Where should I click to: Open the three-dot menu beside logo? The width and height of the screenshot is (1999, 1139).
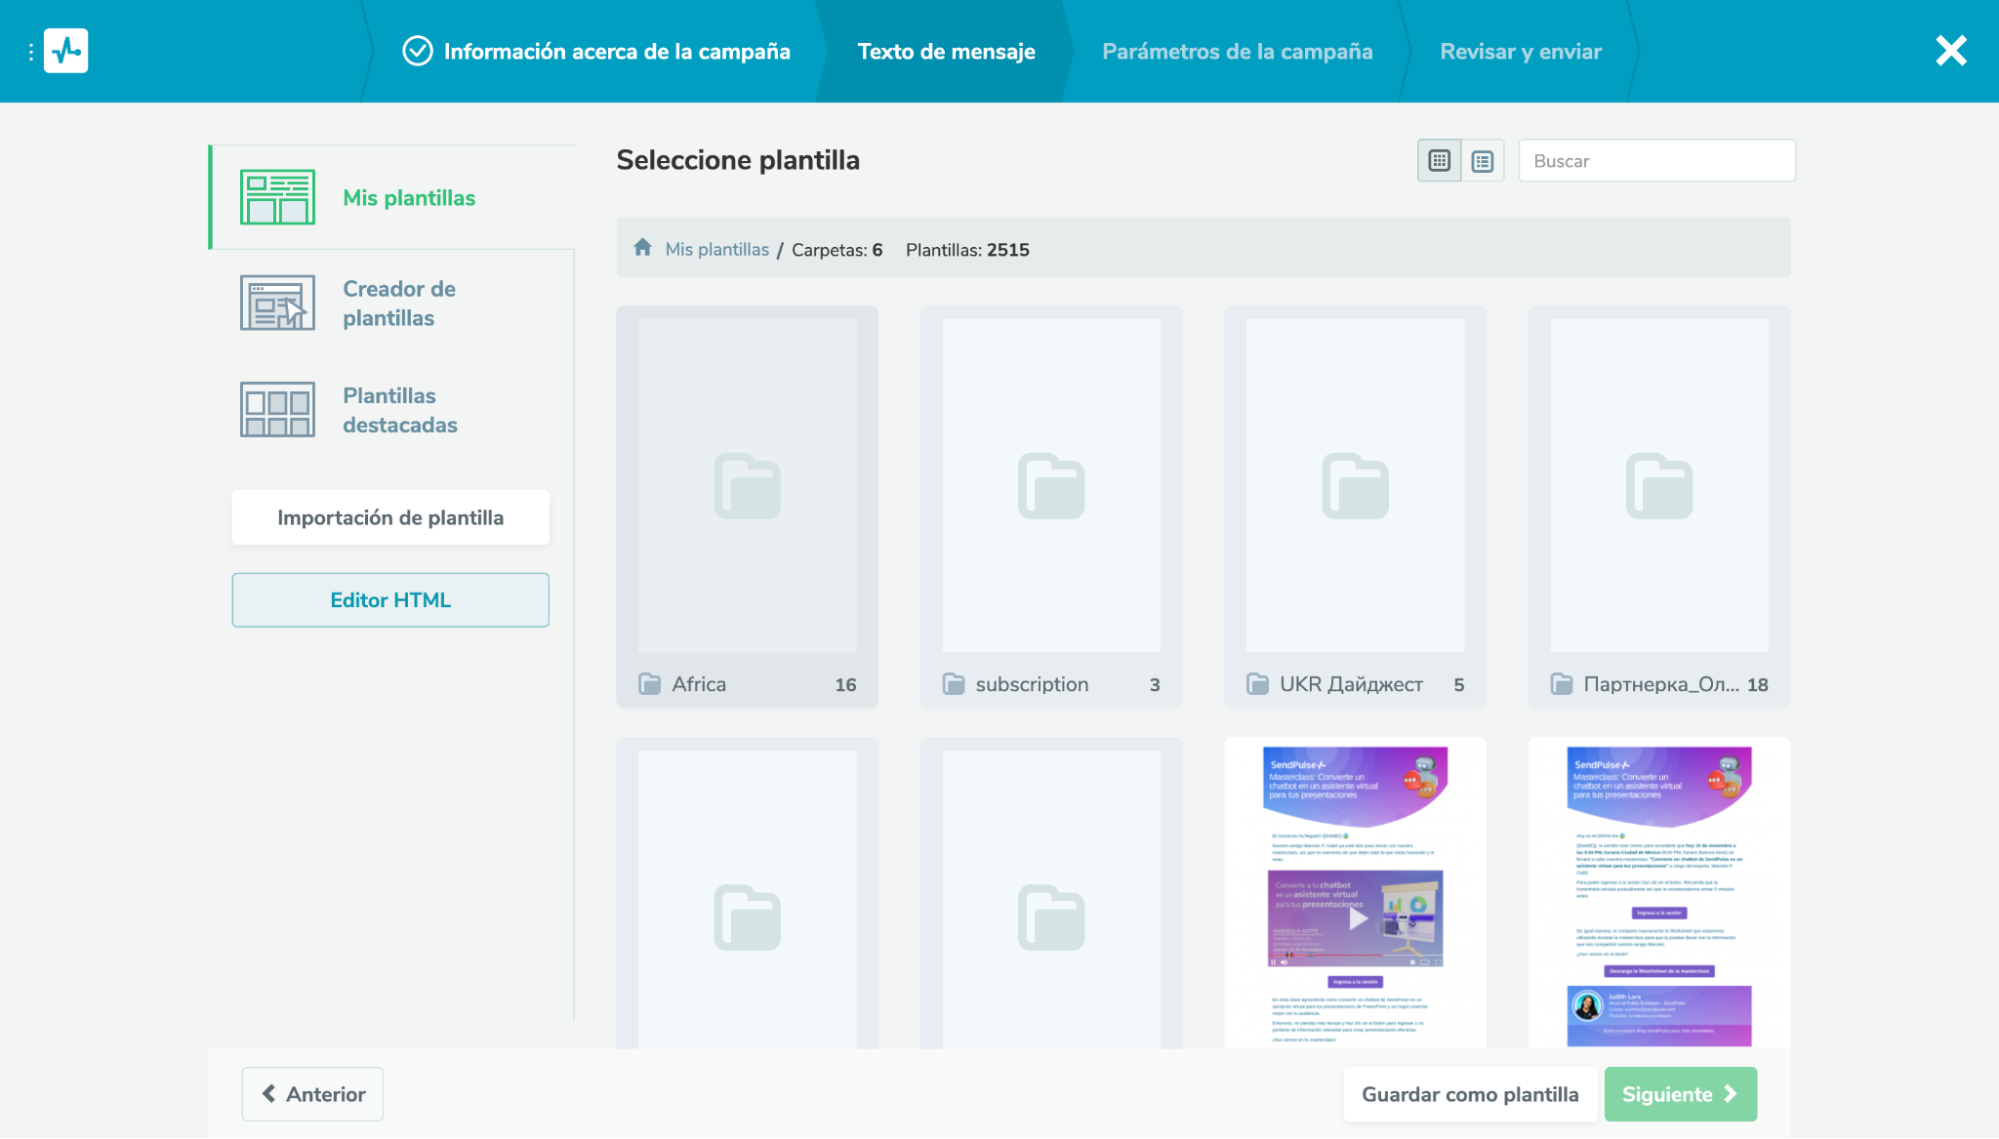[x=31, y=51]
